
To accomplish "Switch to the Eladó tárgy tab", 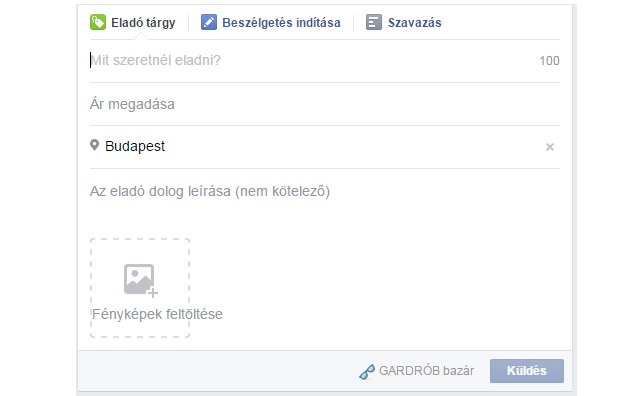I will point(133,23).
